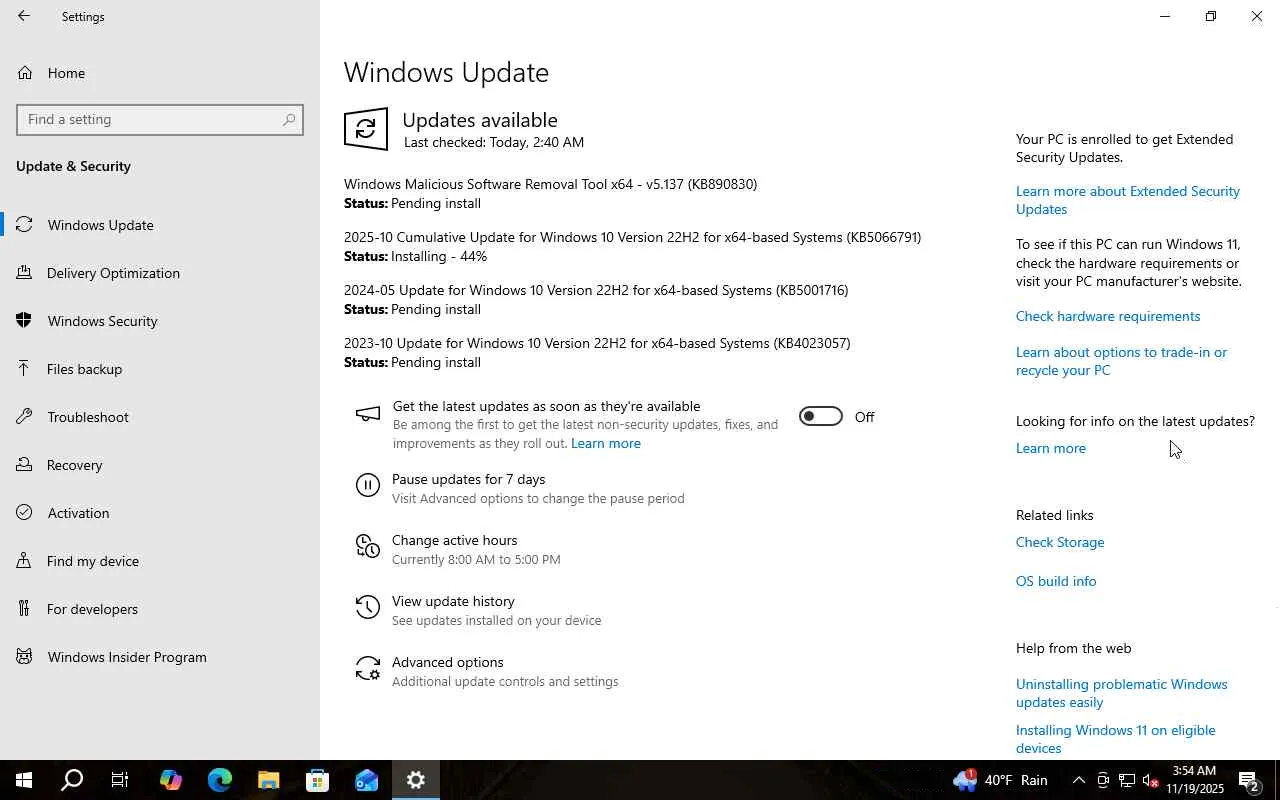Click the Malicious Software Removal Tool update text
Image resolution: width=1280 pixels, height=800 pixels.
point(550,184)
